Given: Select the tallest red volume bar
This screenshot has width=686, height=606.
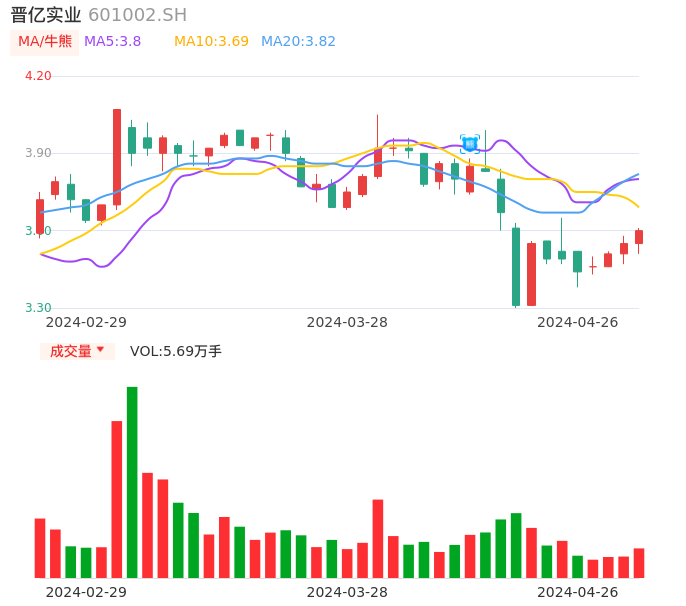Looking at the screenshot, I should coord(117,498).
